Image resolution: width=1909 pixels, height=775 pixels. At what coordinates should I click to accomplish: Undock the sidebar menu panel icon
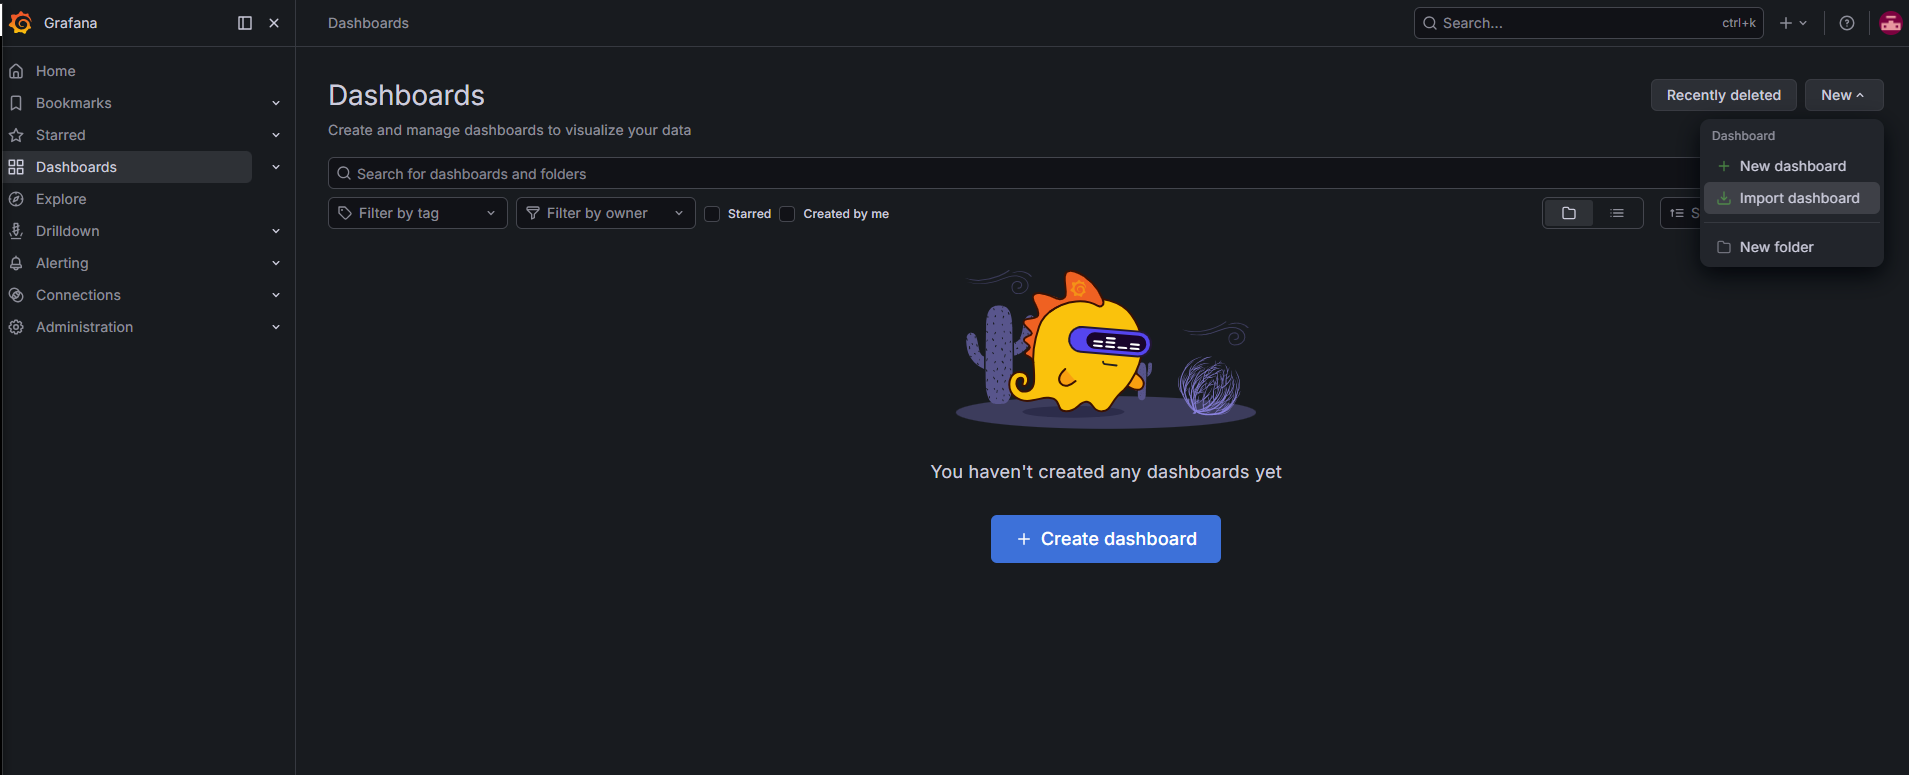coord(245,23)
